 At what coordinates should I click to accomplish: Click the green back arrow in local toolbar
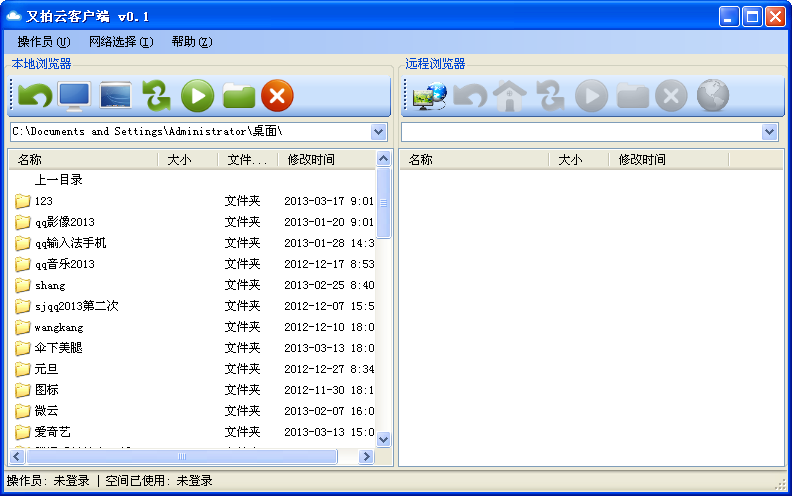[x=35, y=95]
